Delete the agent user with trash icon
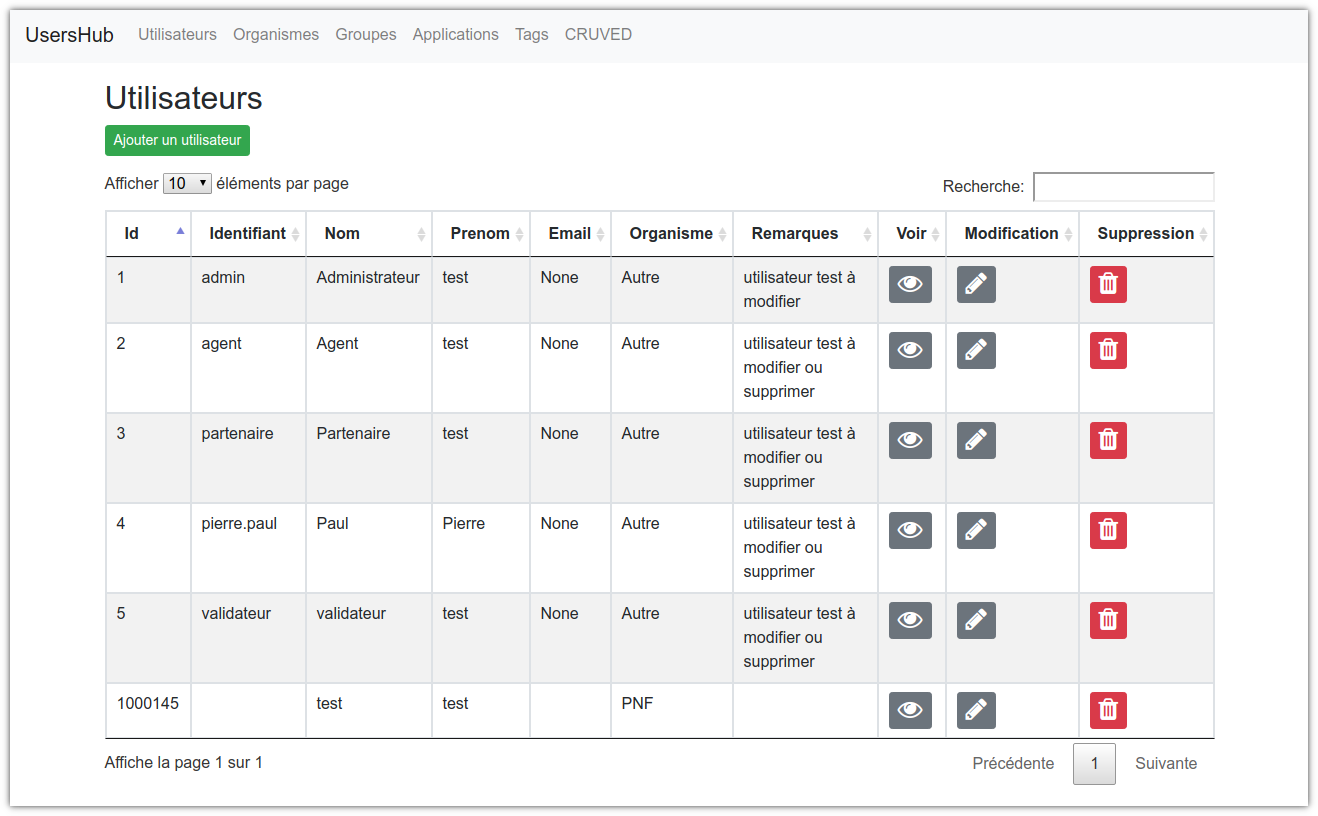Screen dimensions: 1318x816 pyautogui.click(x=1108, y=351)
